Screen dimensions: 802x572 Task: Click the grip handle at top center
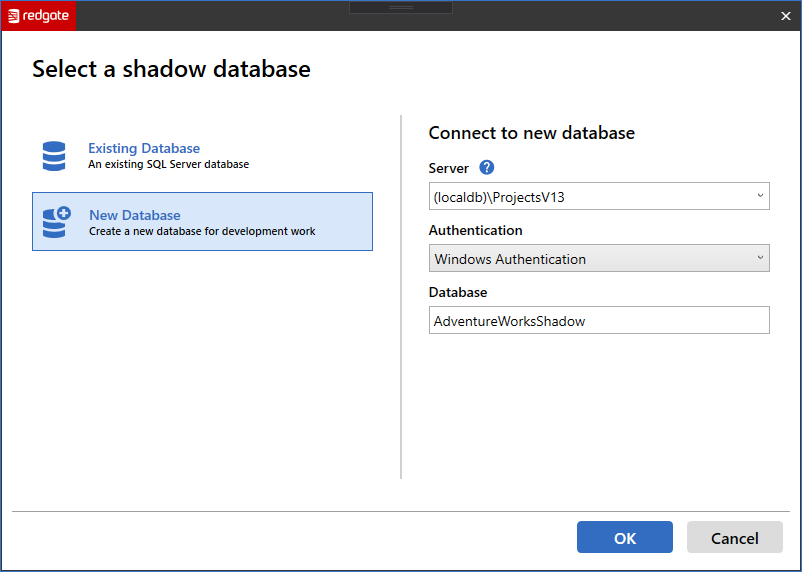(401, 8)
